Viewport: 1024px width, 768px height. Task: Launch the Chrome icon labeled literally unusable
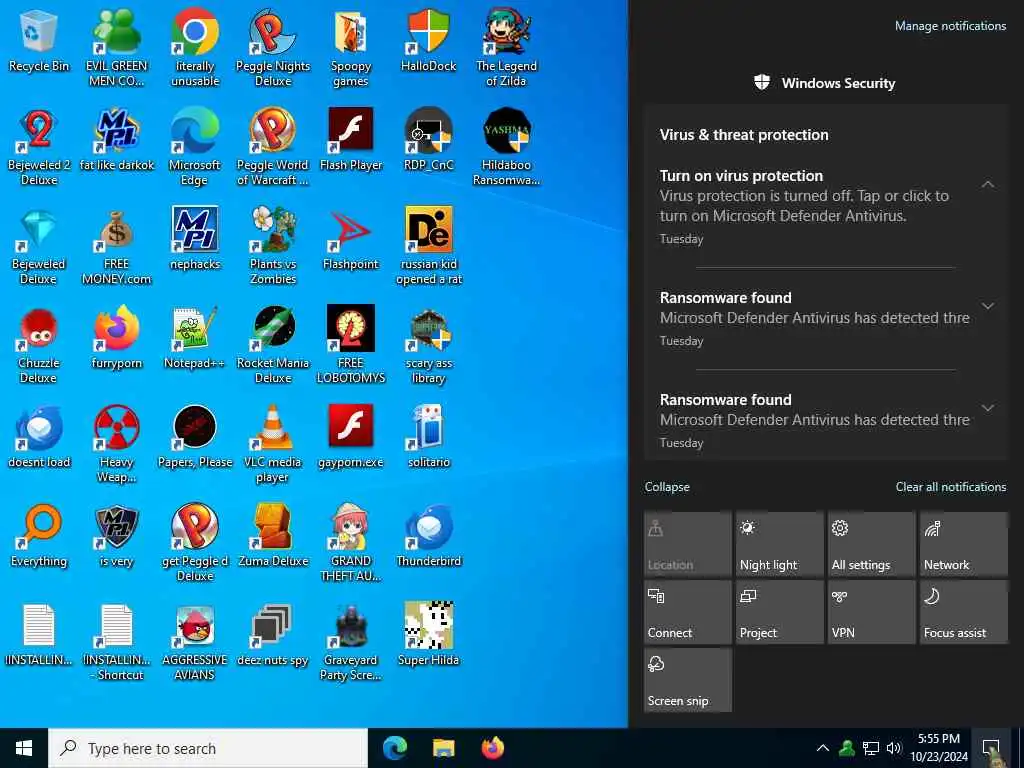coord(195,47)
